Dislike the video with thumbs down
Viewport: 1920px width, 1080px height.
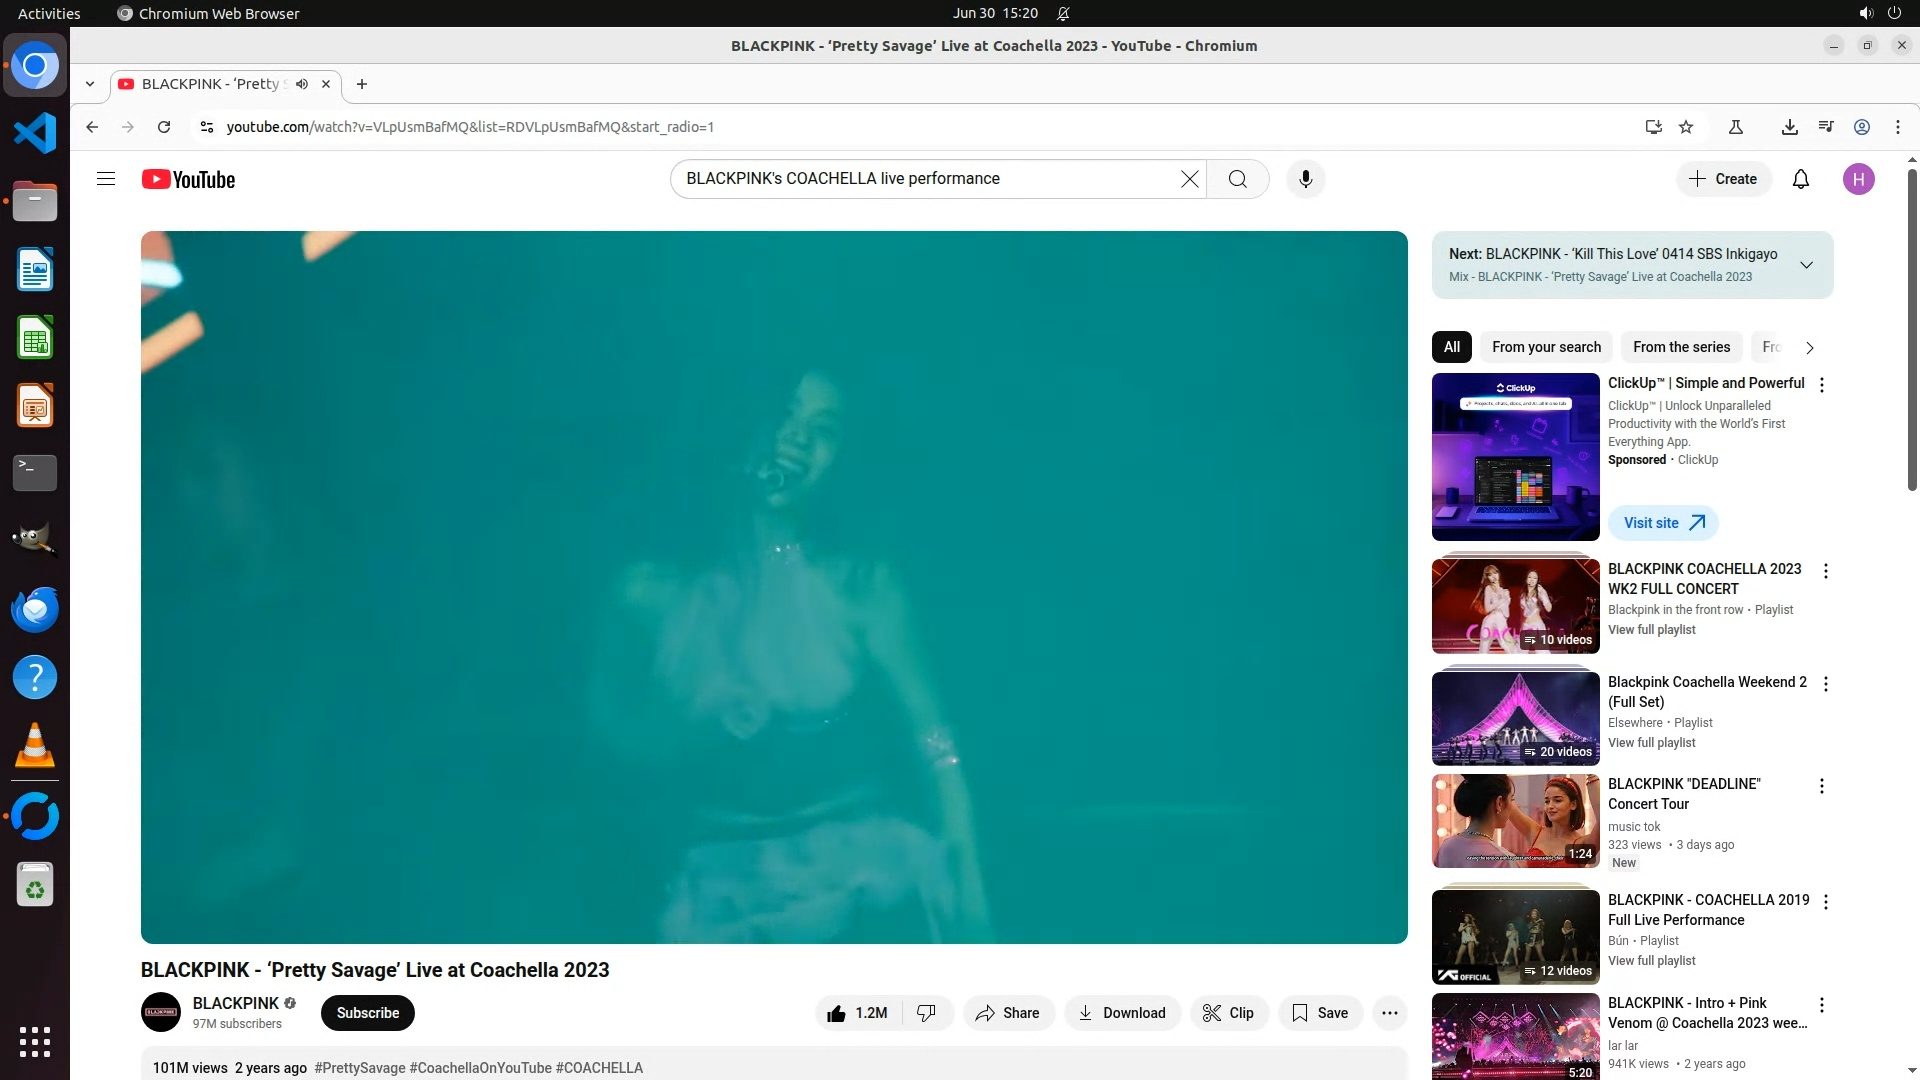coord(927,1013)
